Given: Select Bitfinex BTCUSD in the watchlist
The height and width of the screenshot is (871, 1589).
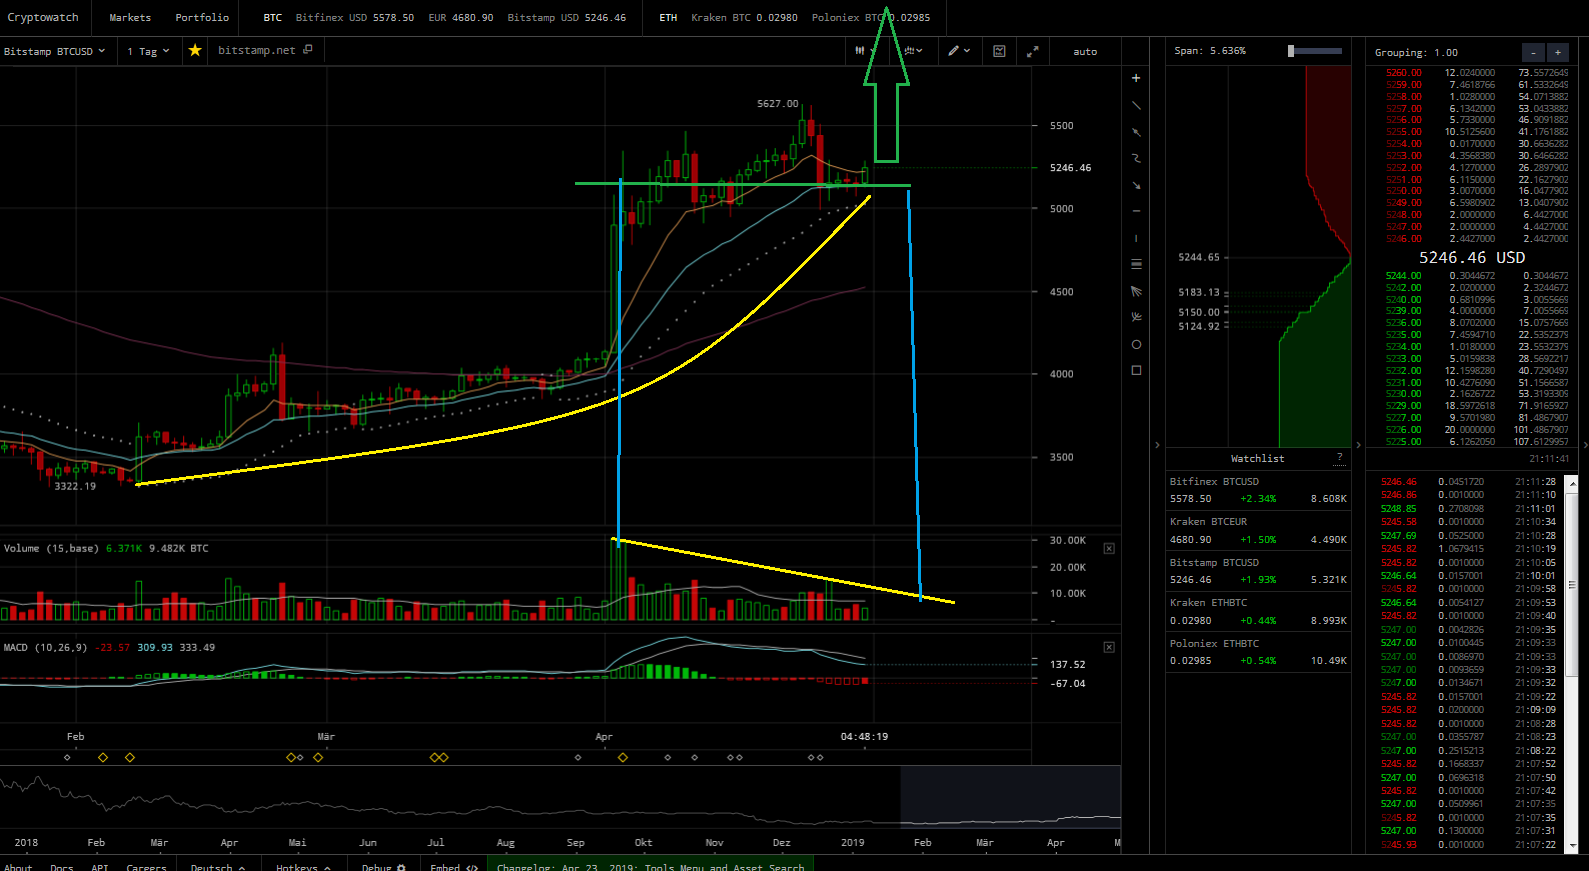Looking at the screenshot, I should (1258, 490).
